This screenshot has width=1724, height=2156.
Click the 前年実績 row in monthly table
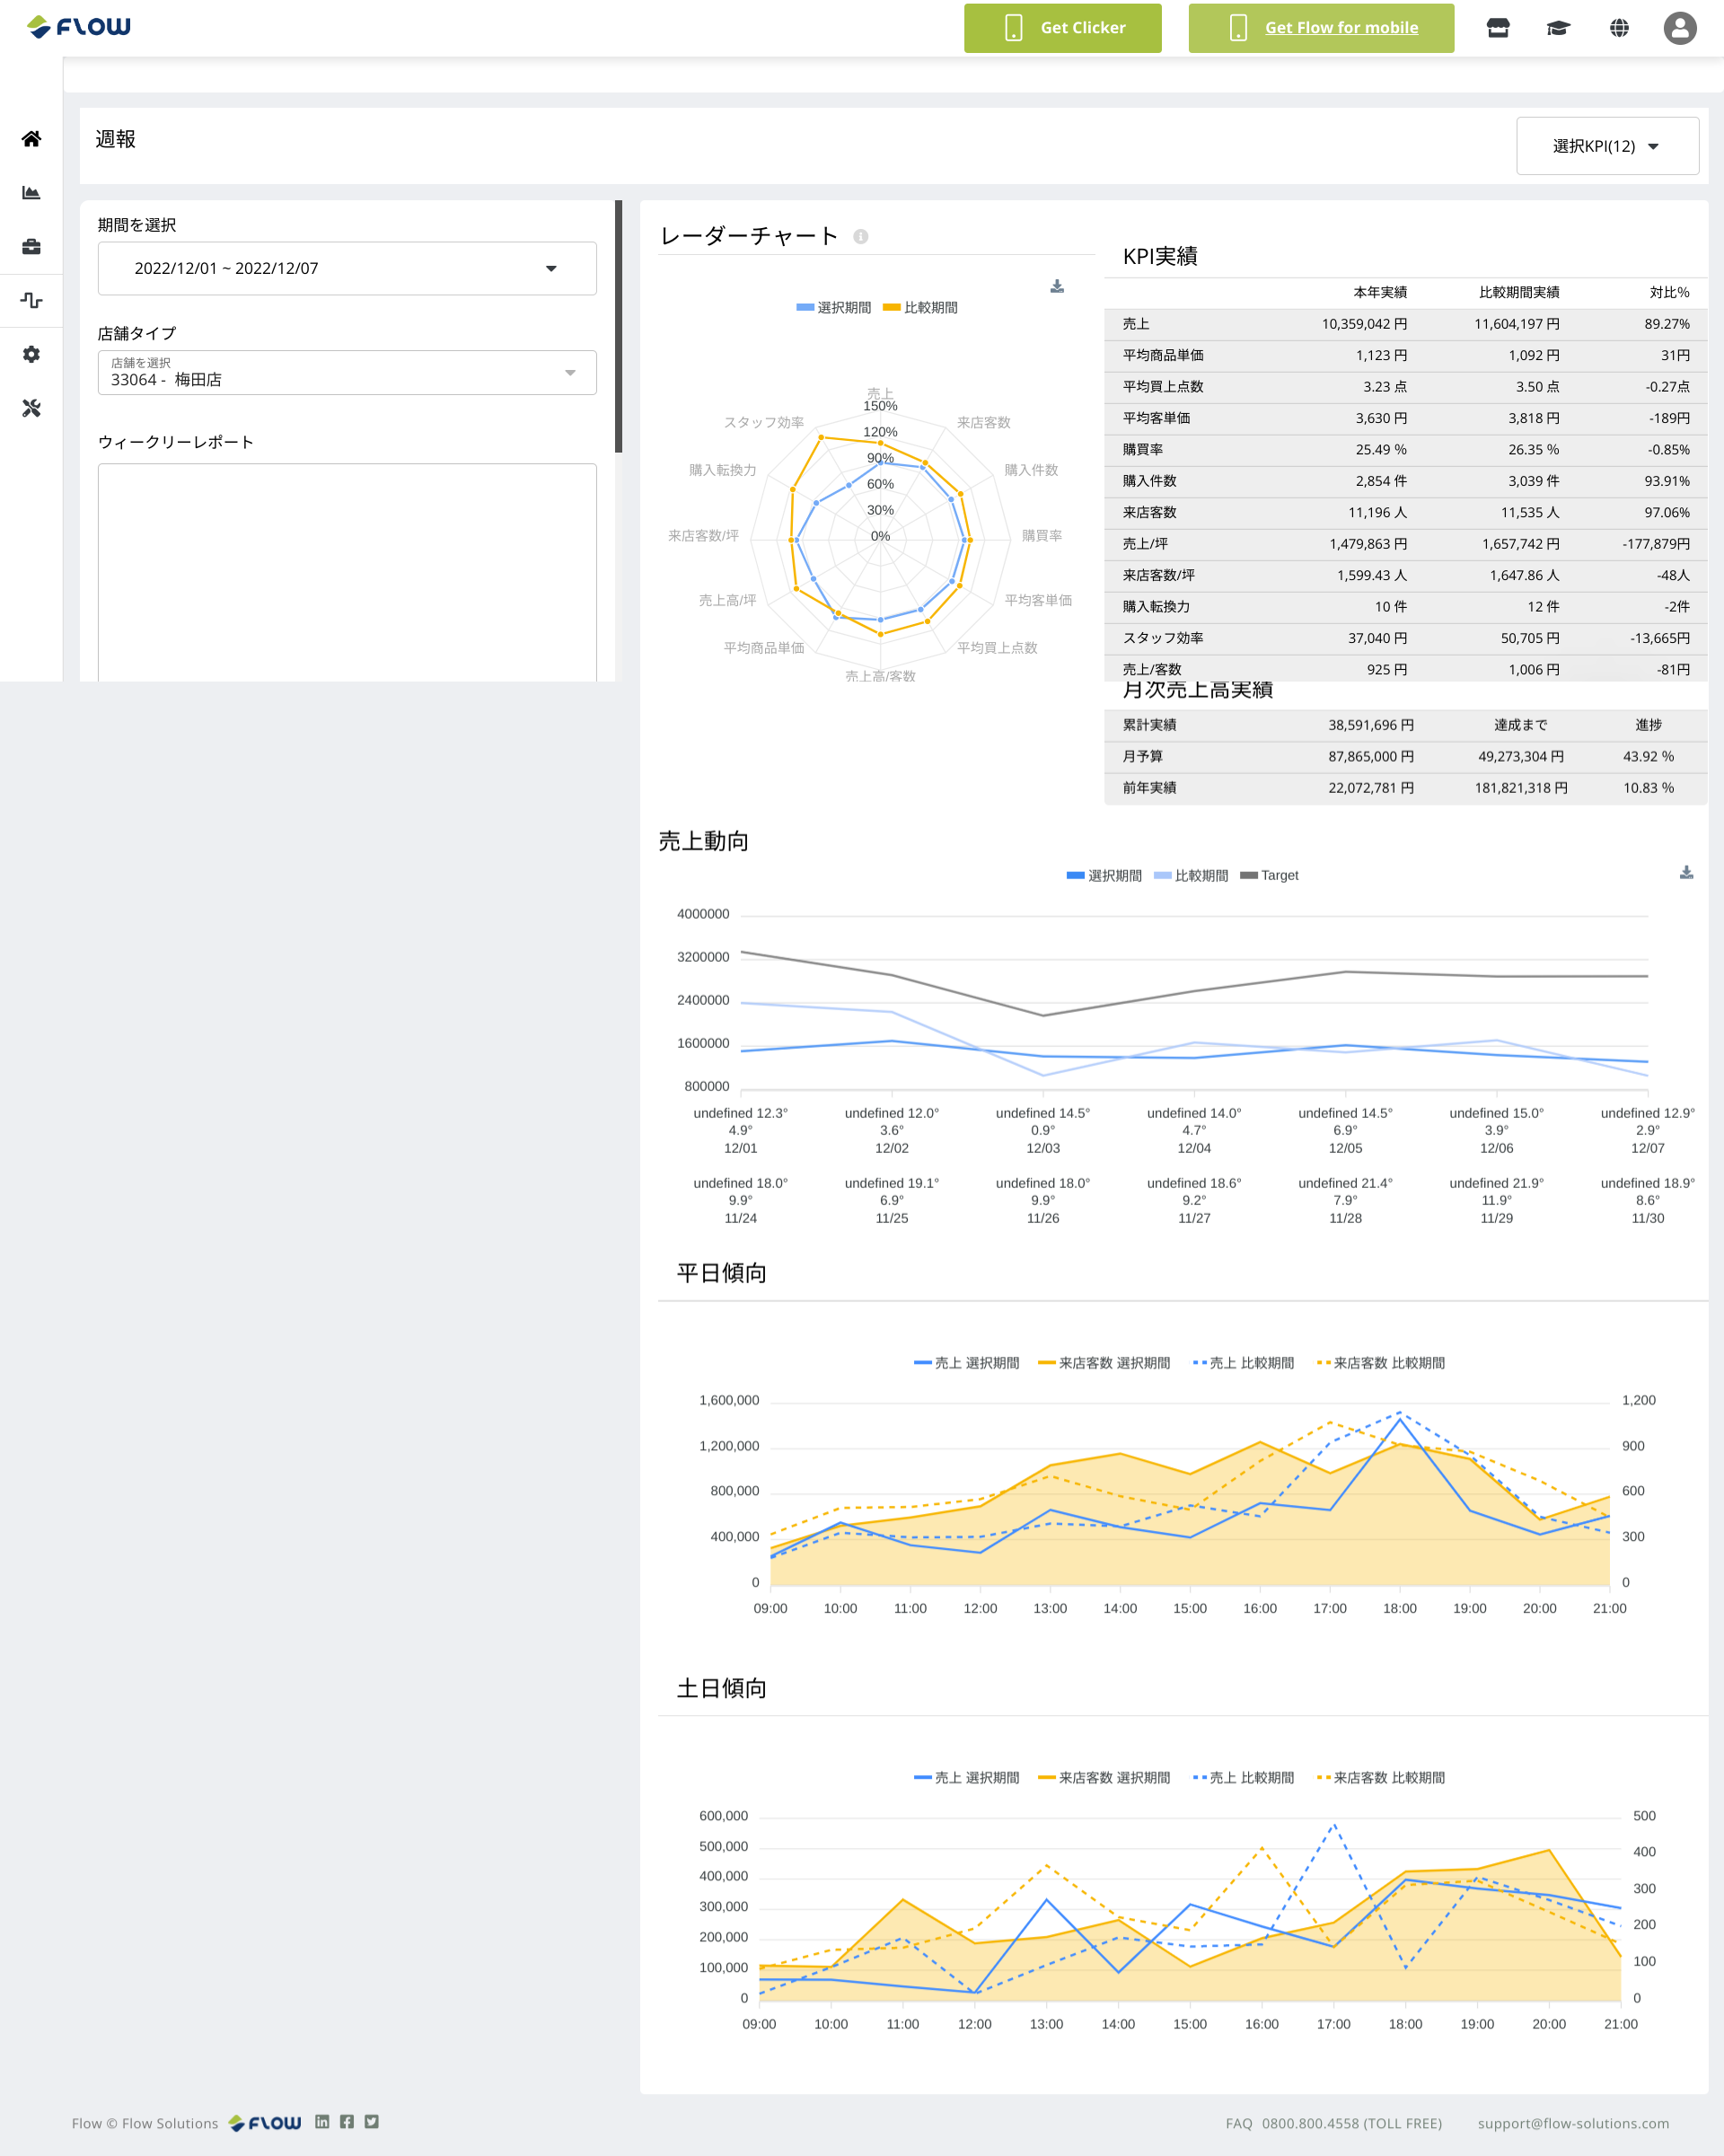(x=1405, y=788)
